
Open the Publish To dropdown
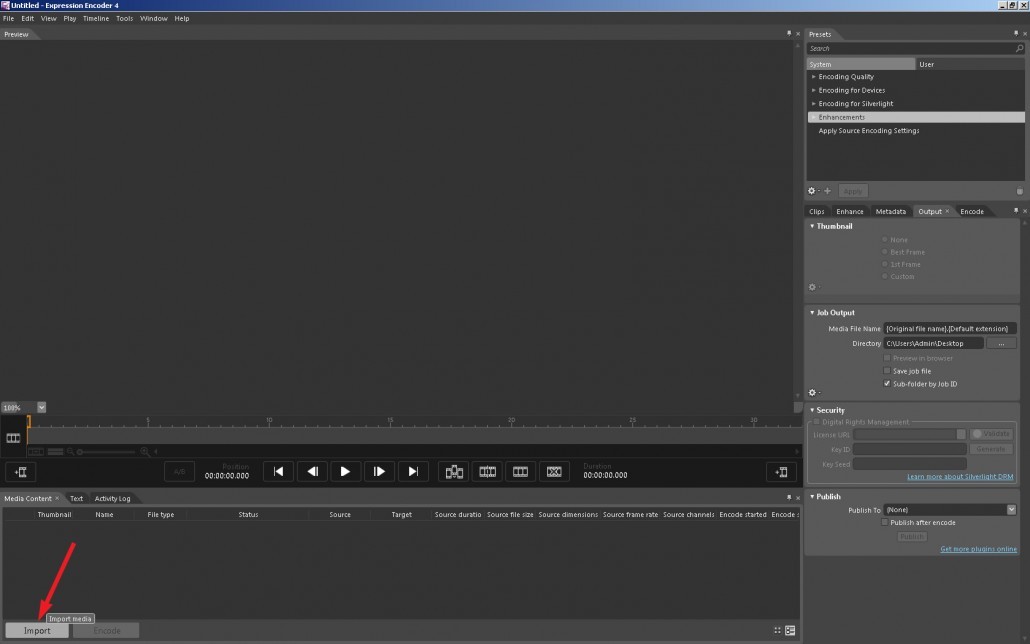pyautogui.click(x=1011, y=509)
